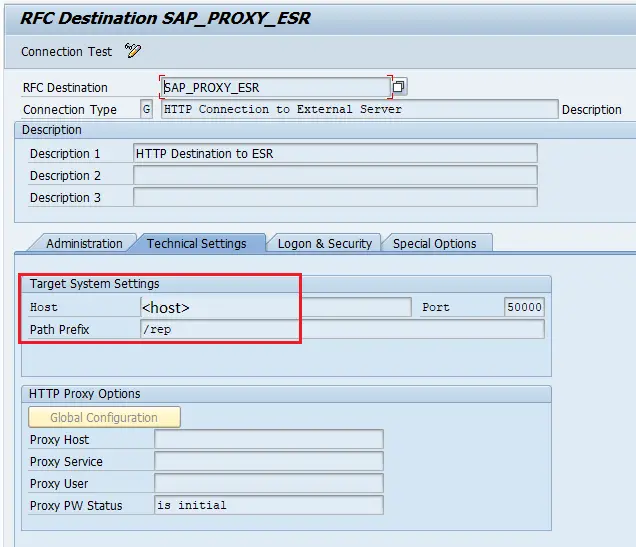
Task: Click the Proxy Host input field
Action: click(x=269, y=439)
